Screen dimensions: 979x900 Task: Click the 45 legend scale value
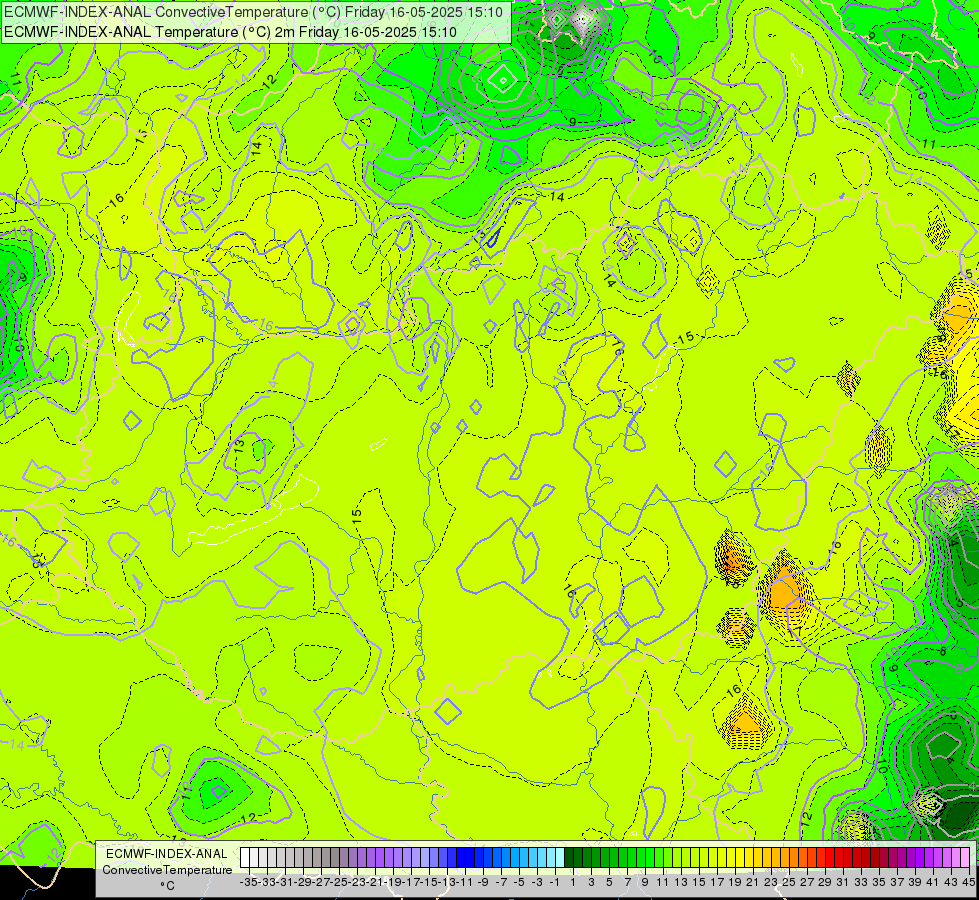pos(969,883)
